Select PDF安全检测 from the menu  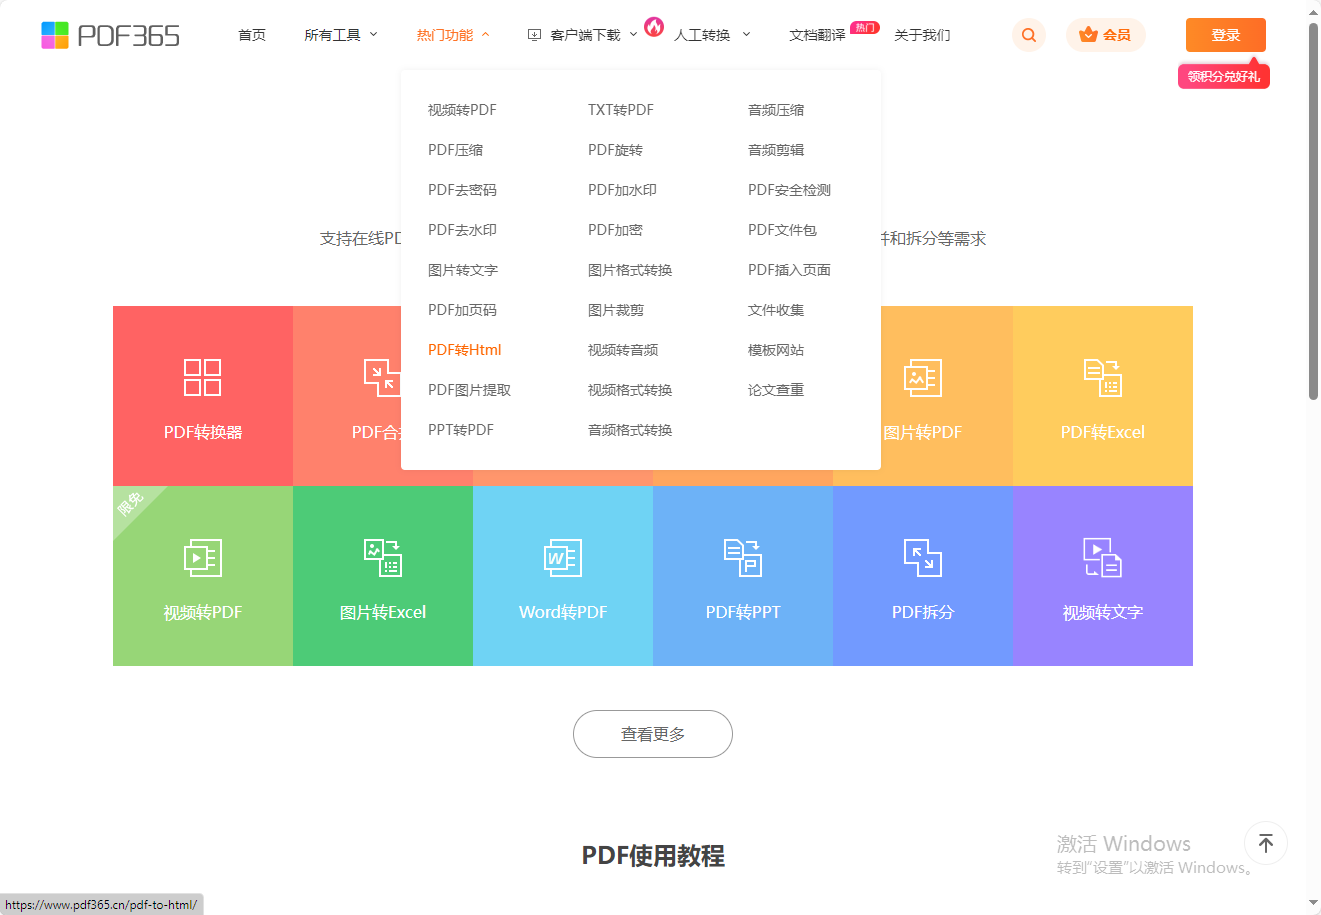coord(789,190)
